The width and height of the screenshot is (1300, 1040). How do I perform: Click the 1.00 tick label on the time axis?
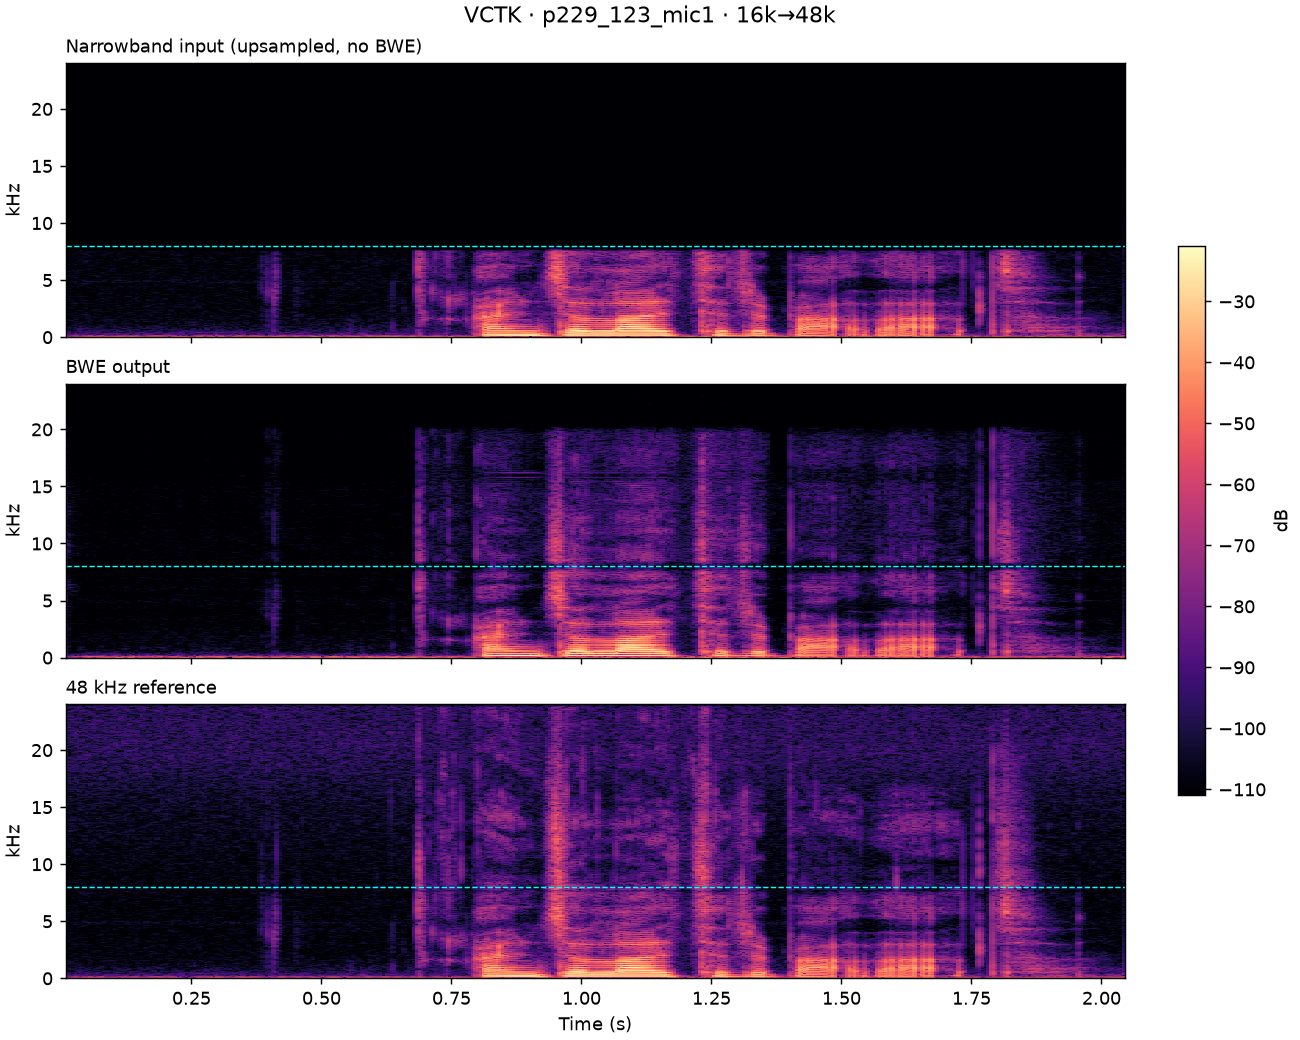pyautogui.click(x=581, y=998)
